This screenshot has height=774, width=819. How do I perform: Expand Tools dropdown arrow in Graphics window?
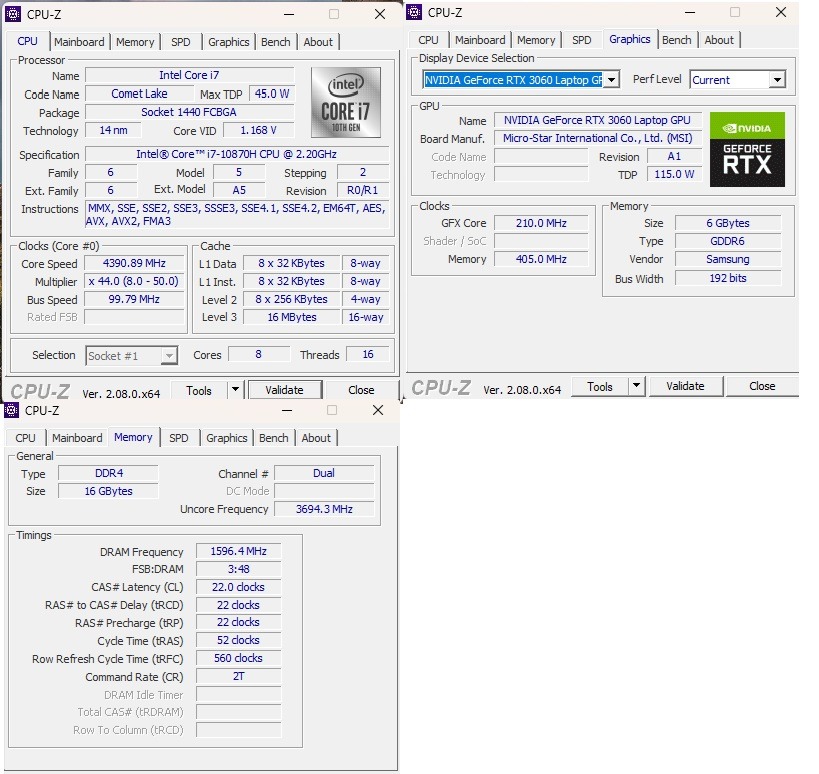(636, 386)
